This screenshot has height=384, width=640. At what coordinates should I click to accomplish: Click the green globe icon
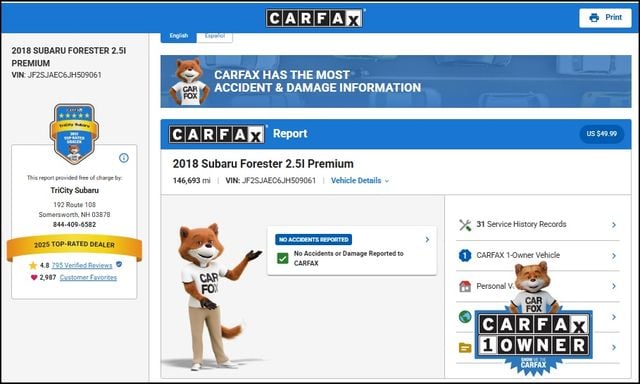tap(465, 317)
